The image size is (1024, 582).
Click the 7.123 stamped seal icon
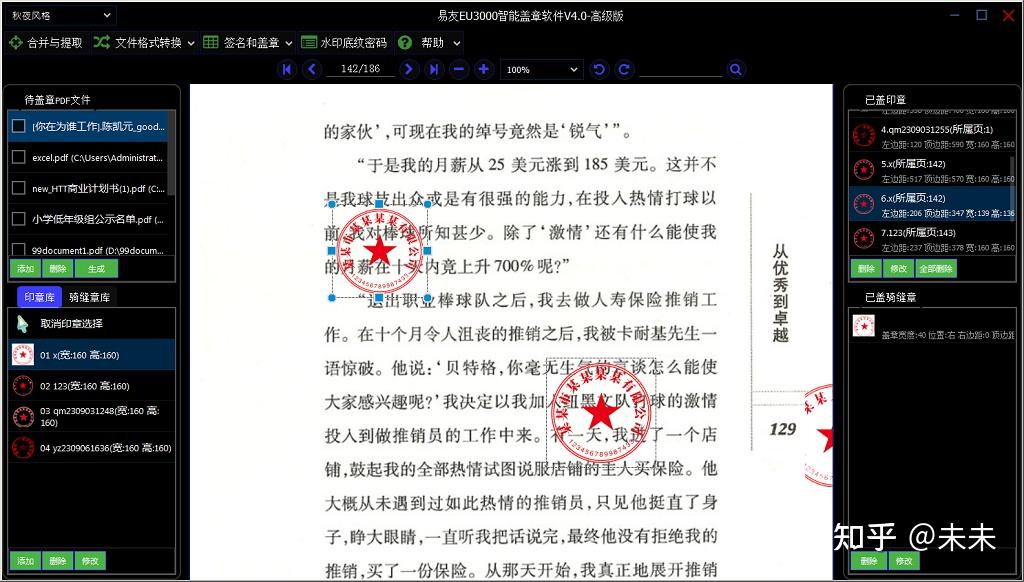click(x=864, y=238)
